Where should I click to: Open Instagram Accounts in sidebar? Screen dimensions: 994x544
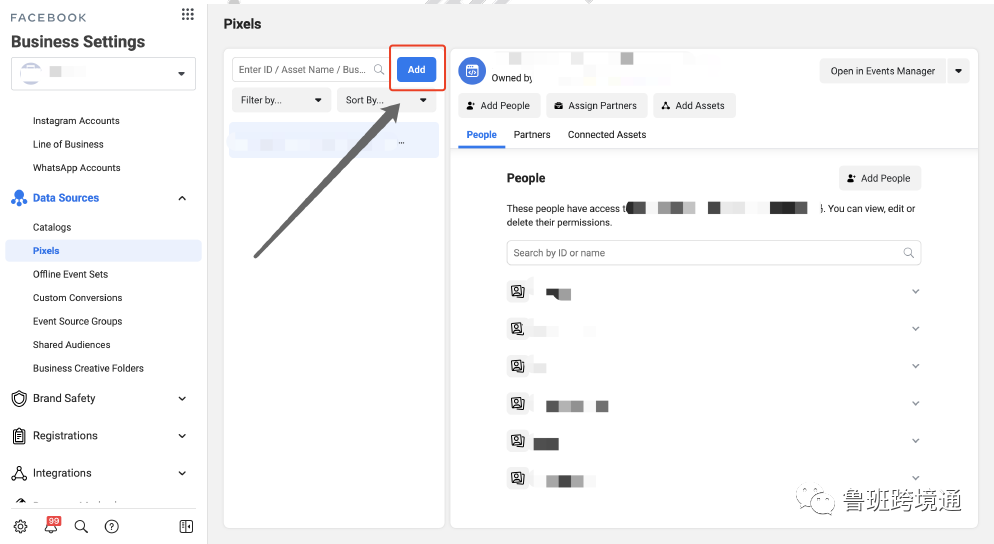[x=76, y=120]
